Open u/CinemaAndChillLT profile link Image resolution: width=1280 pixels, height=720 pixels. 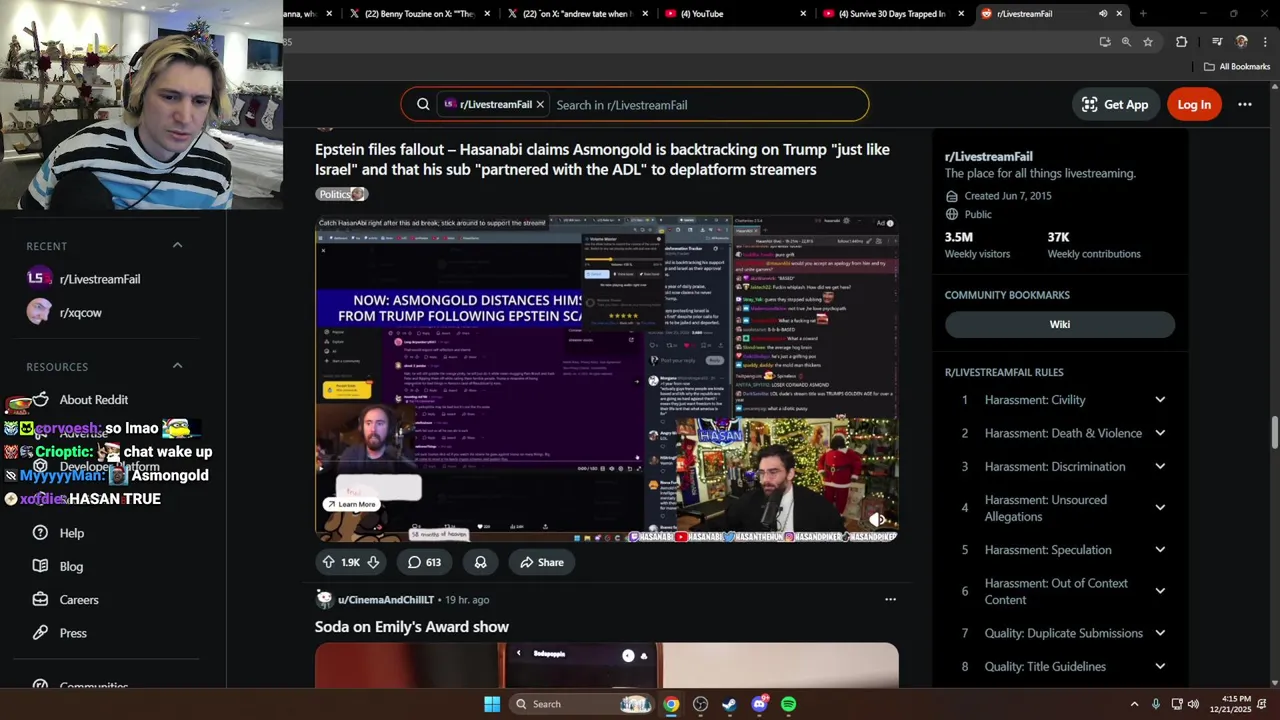pyautogui.click(x=386, y=600)
